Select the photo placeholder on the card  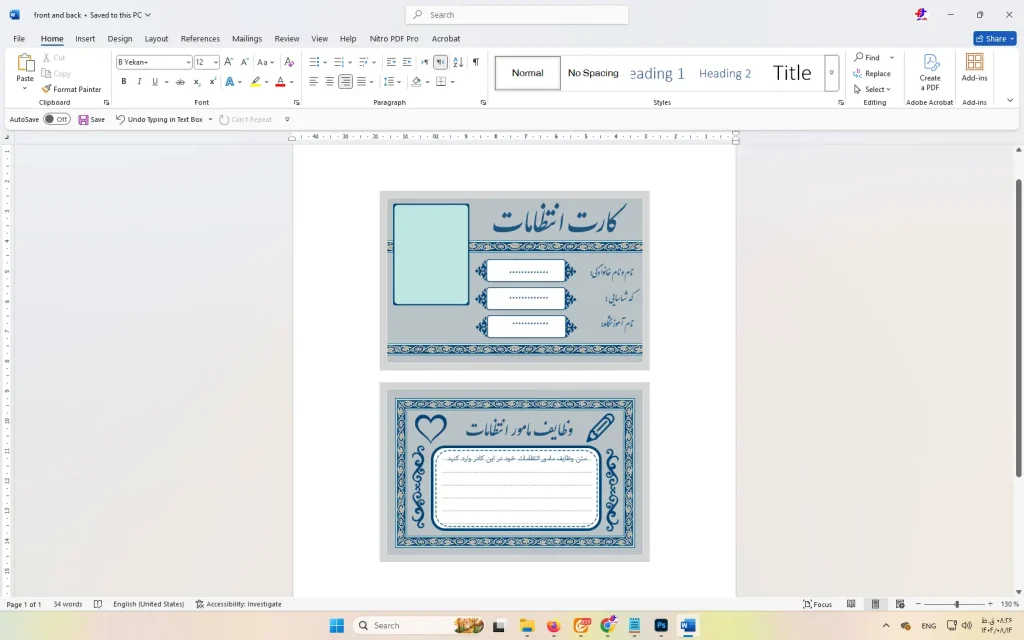click(431, 254)
